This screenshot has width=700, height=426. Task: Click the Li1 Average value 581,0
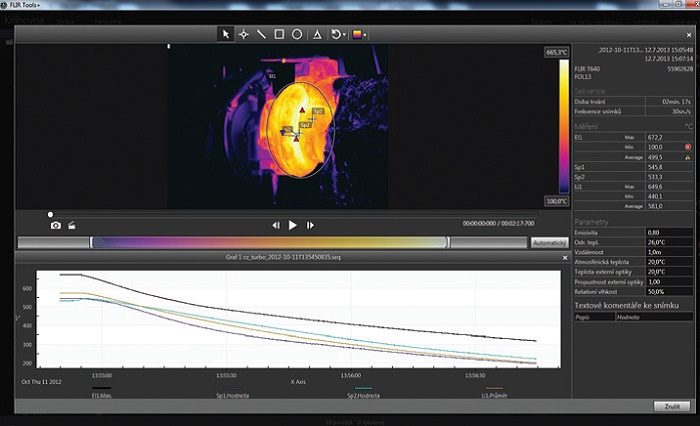point(655,206)
